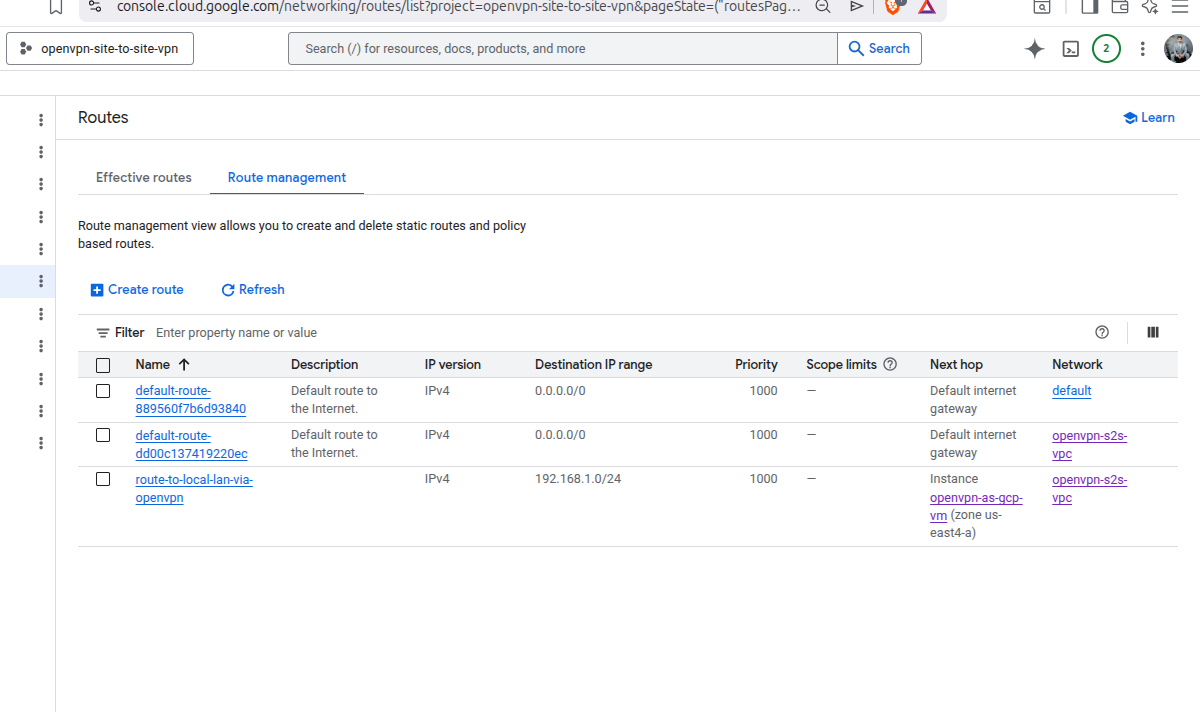The height and width of the screenshot is (712, 1200).
Task: Open openvpn-s2s-vpc link in the dd00c137419220ec row
Action: pos(1090,444)
